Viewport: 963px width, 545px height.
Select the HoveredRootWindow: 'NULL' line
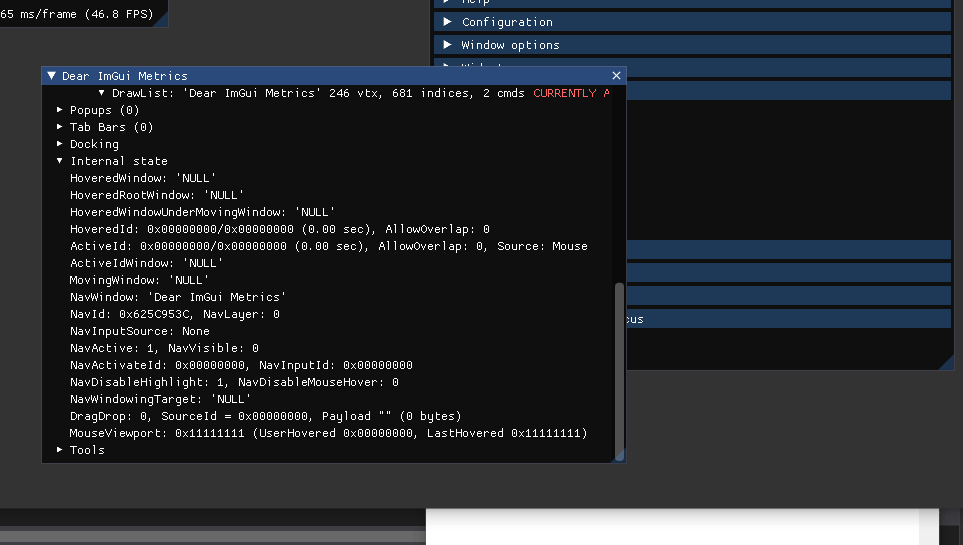157,195
